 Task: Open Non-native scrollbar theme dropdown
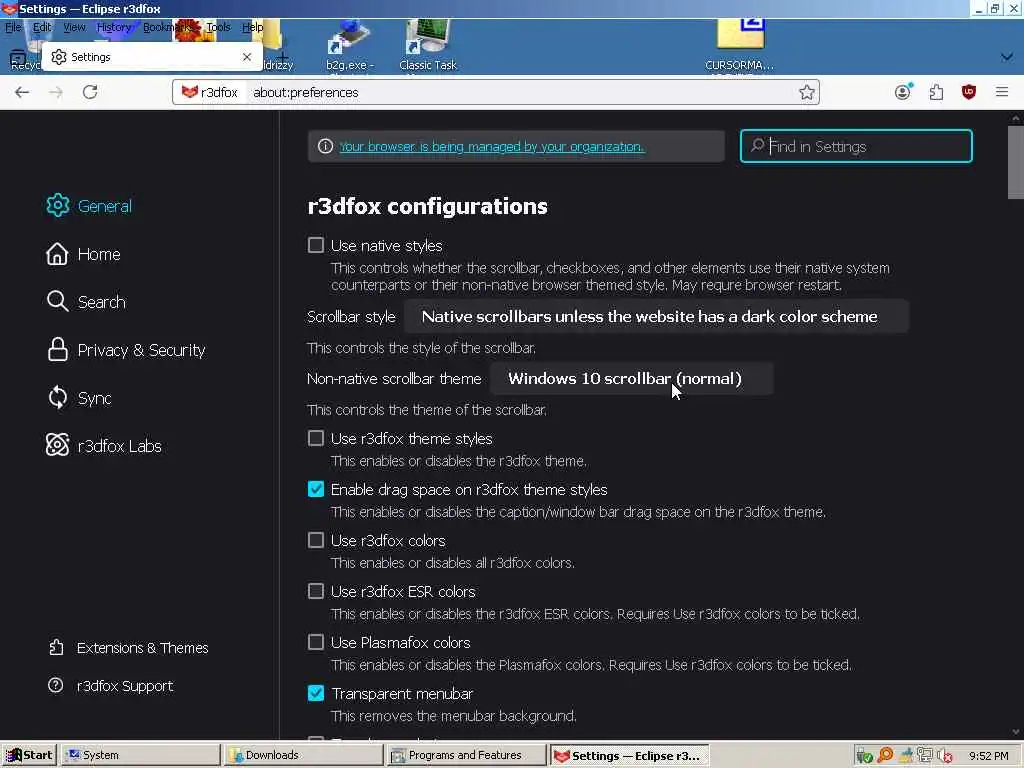[632, 378]
